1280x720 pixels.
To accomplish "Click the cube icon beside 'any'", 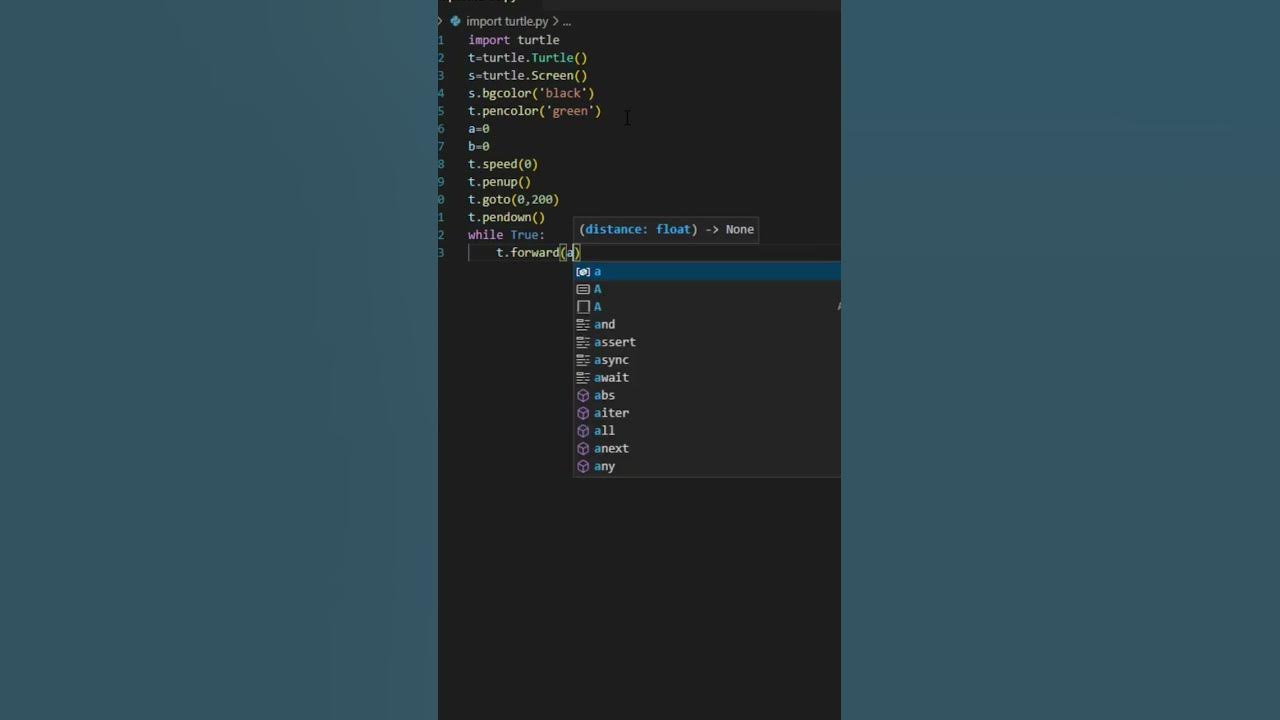I will [583, 466].
